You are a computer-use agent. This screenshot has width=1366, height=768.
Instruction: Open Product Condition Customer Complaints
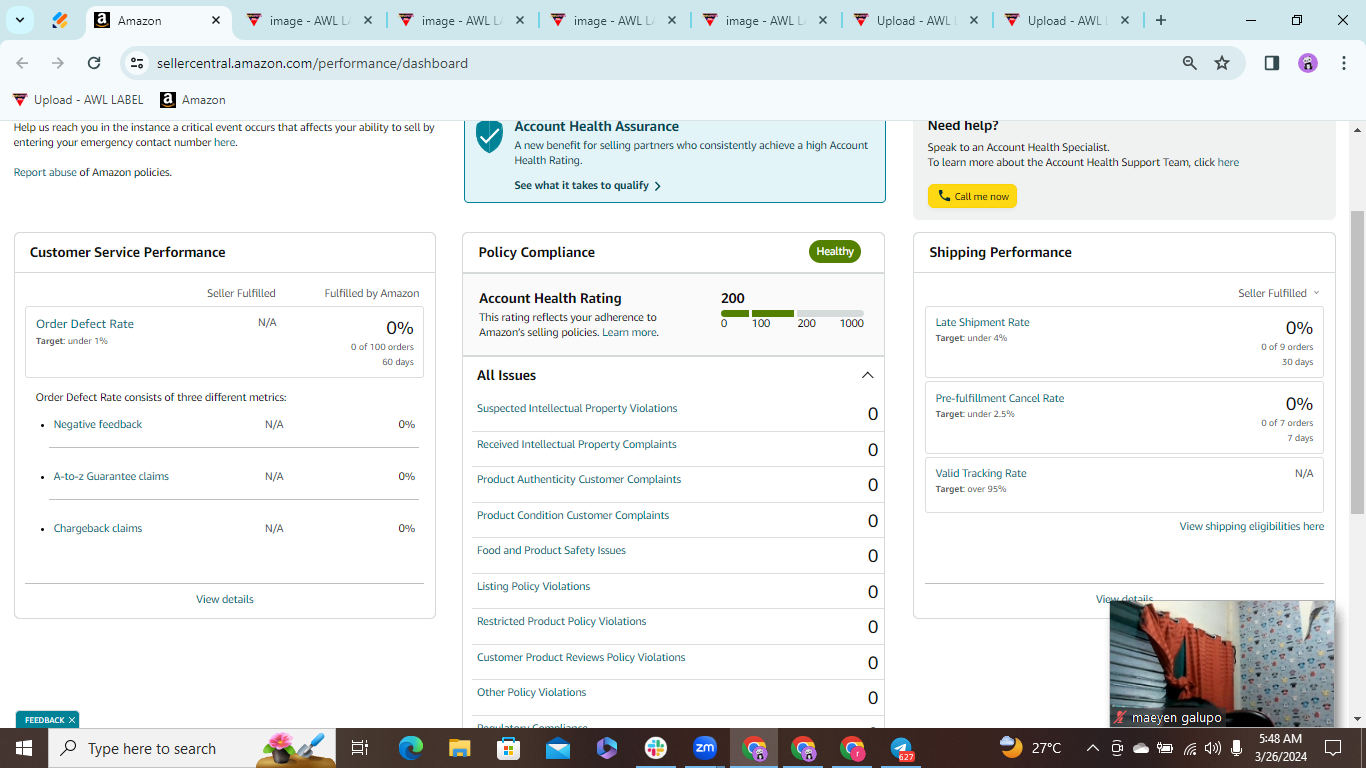(573, 515)
